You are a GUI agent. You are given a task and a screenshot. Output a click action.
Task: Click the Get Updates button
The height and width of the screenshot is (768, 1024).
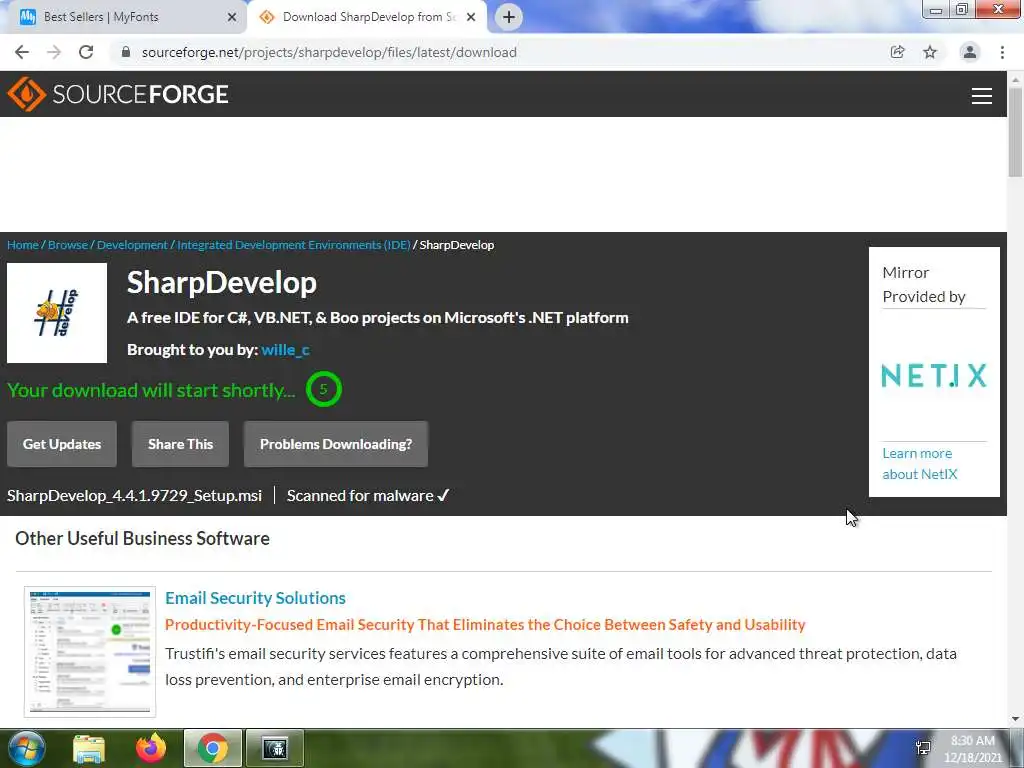click(x=62, y=444)
